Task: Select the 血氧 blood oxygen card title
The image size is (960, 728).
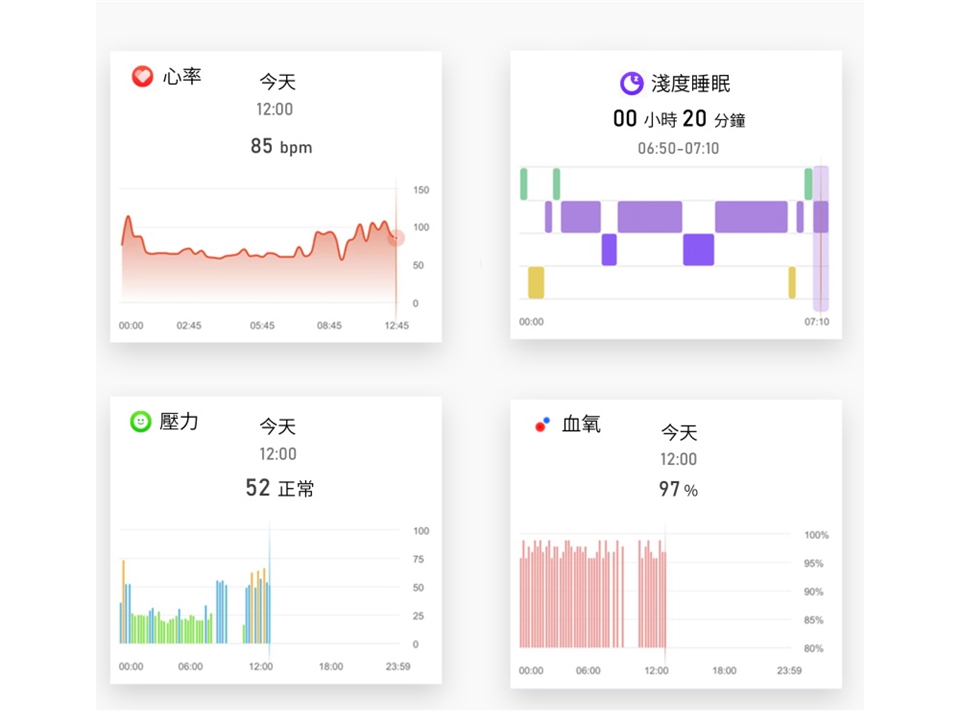Action: (x=581, y=425)
